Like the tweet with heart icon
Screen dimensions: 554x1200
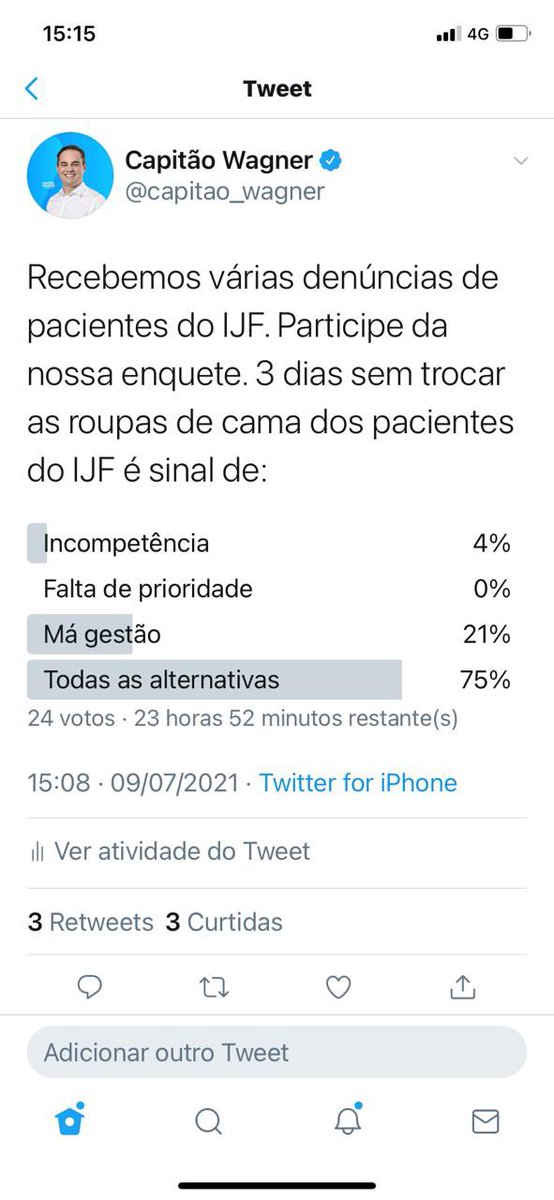(x=339, y=987)
